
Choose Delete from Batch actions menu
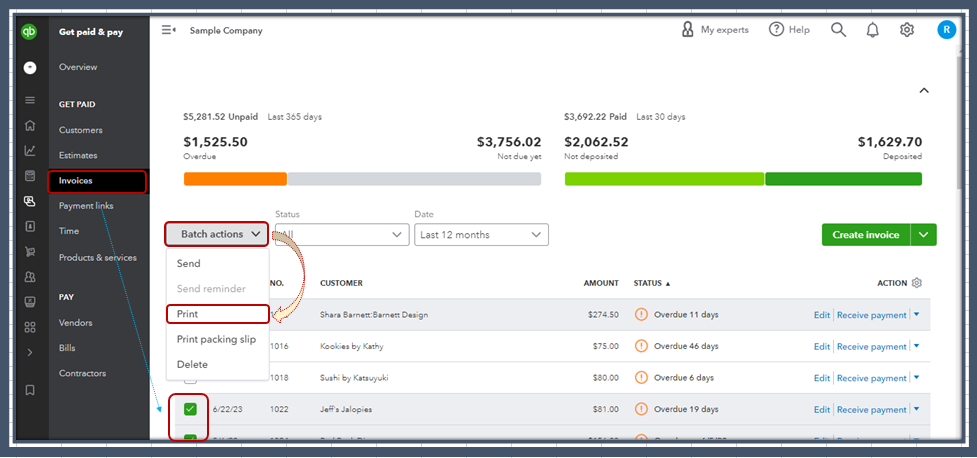(x=192, y=365)
